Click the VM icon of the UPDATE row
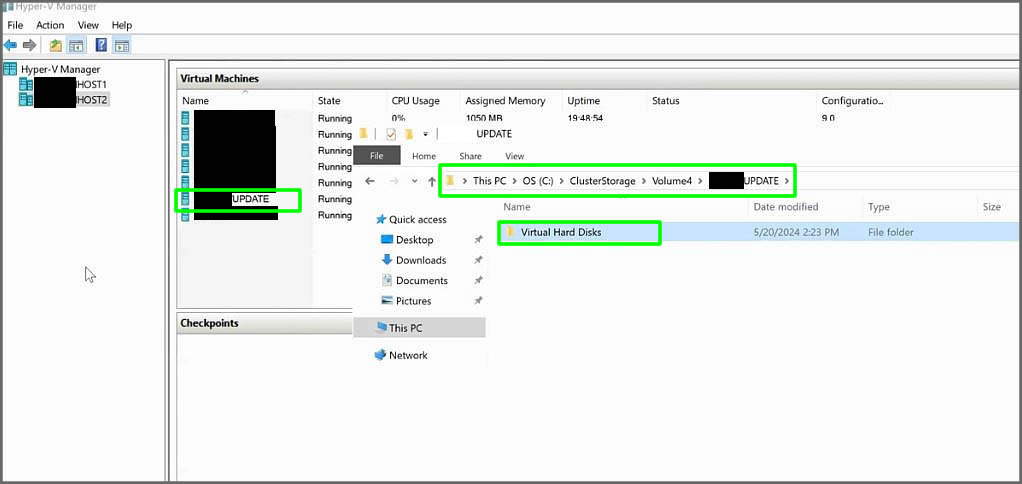The width and height of the screenshot is (1022, 484). (x=185, y=199)
